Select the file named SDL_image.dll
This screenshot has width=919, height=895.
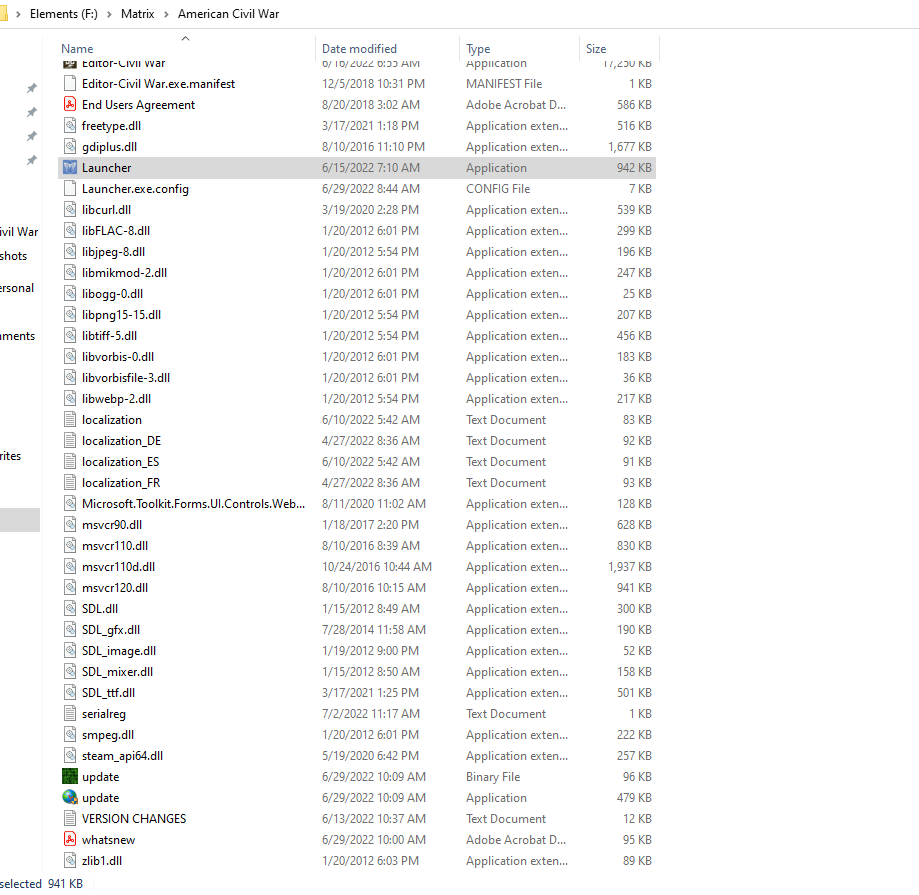[x=118, y=651]
